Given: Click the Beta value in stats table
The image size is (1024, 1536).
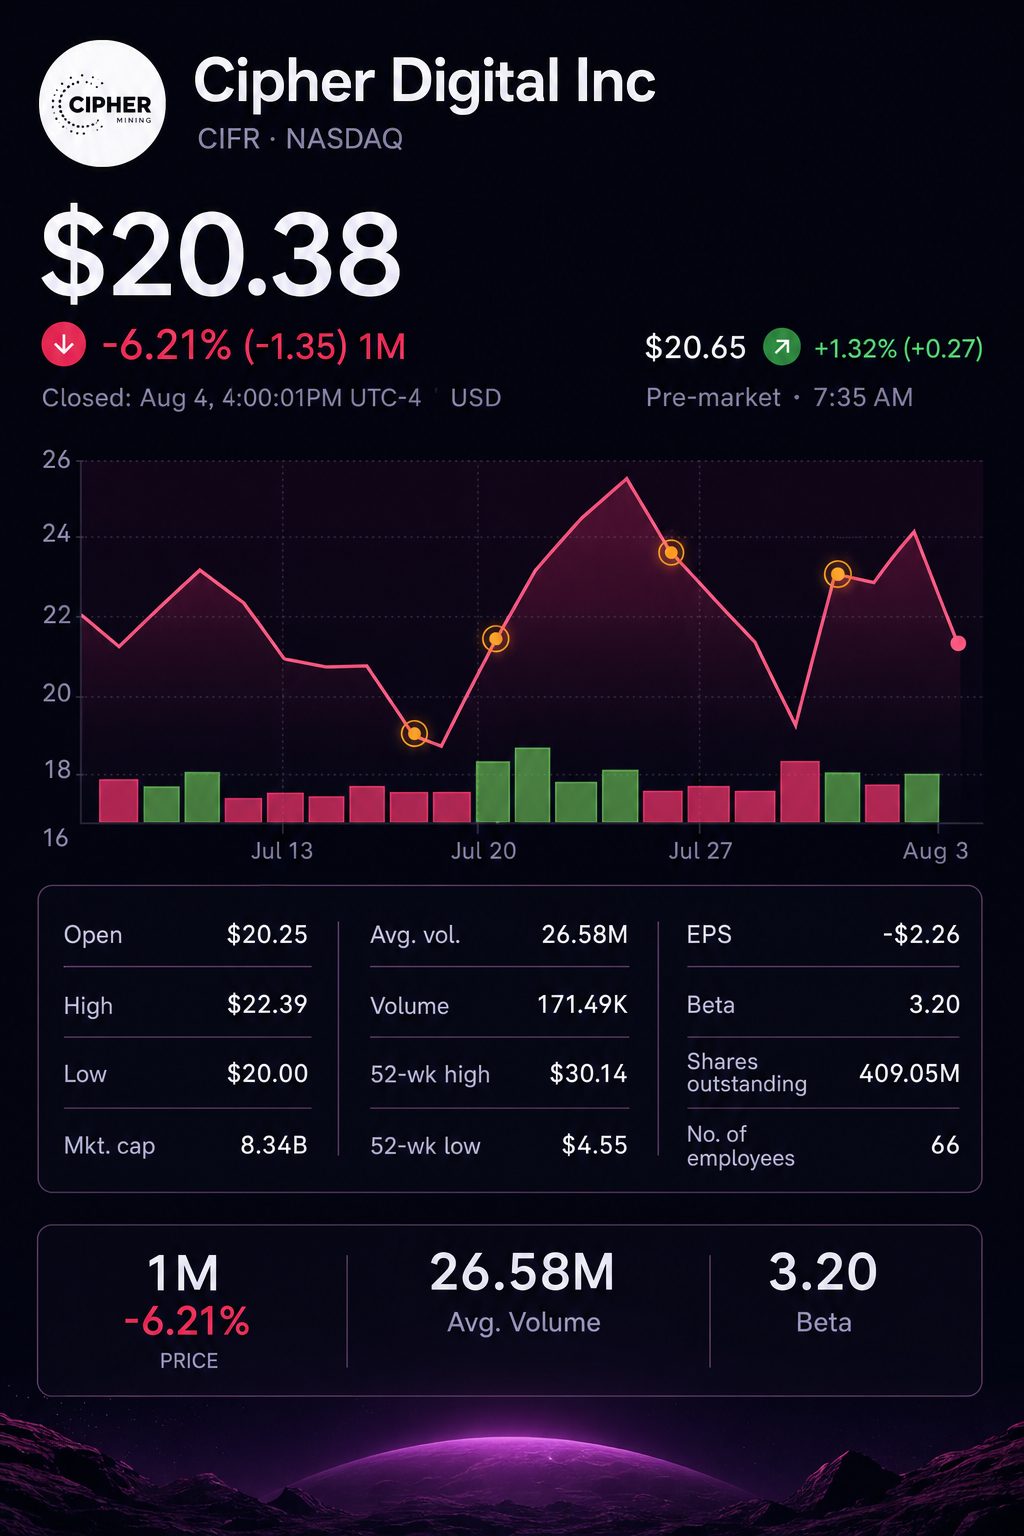Looking at the screenshot, I should coord(934,1004).
